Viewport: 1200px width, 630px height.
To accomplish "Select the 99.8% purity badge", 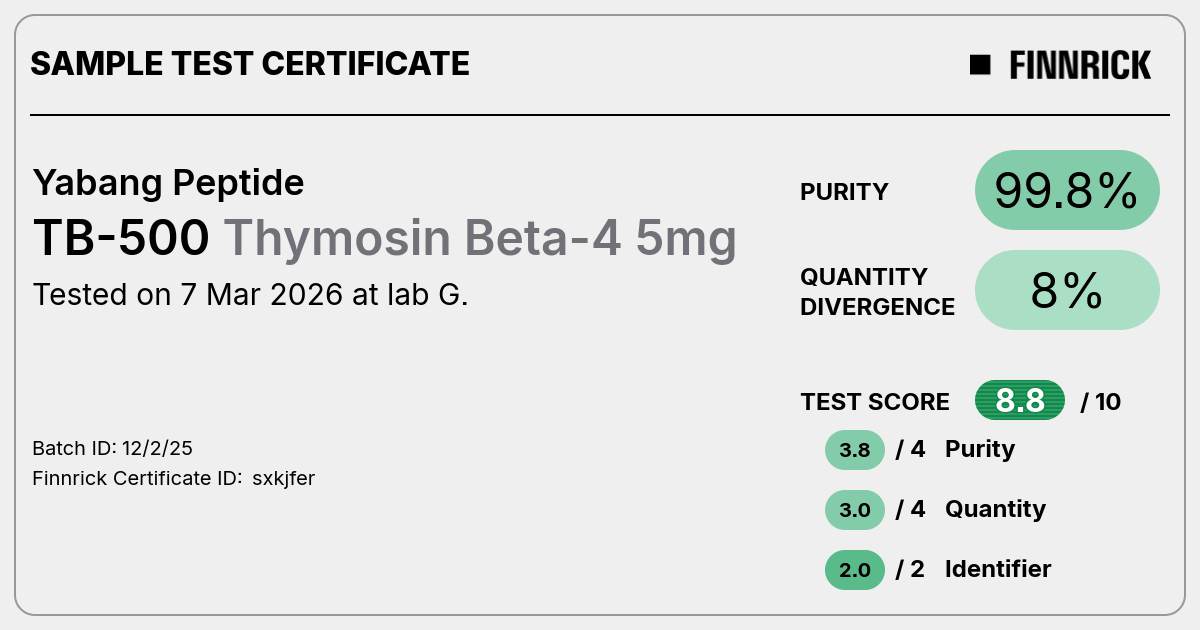I will (1067, 190).
